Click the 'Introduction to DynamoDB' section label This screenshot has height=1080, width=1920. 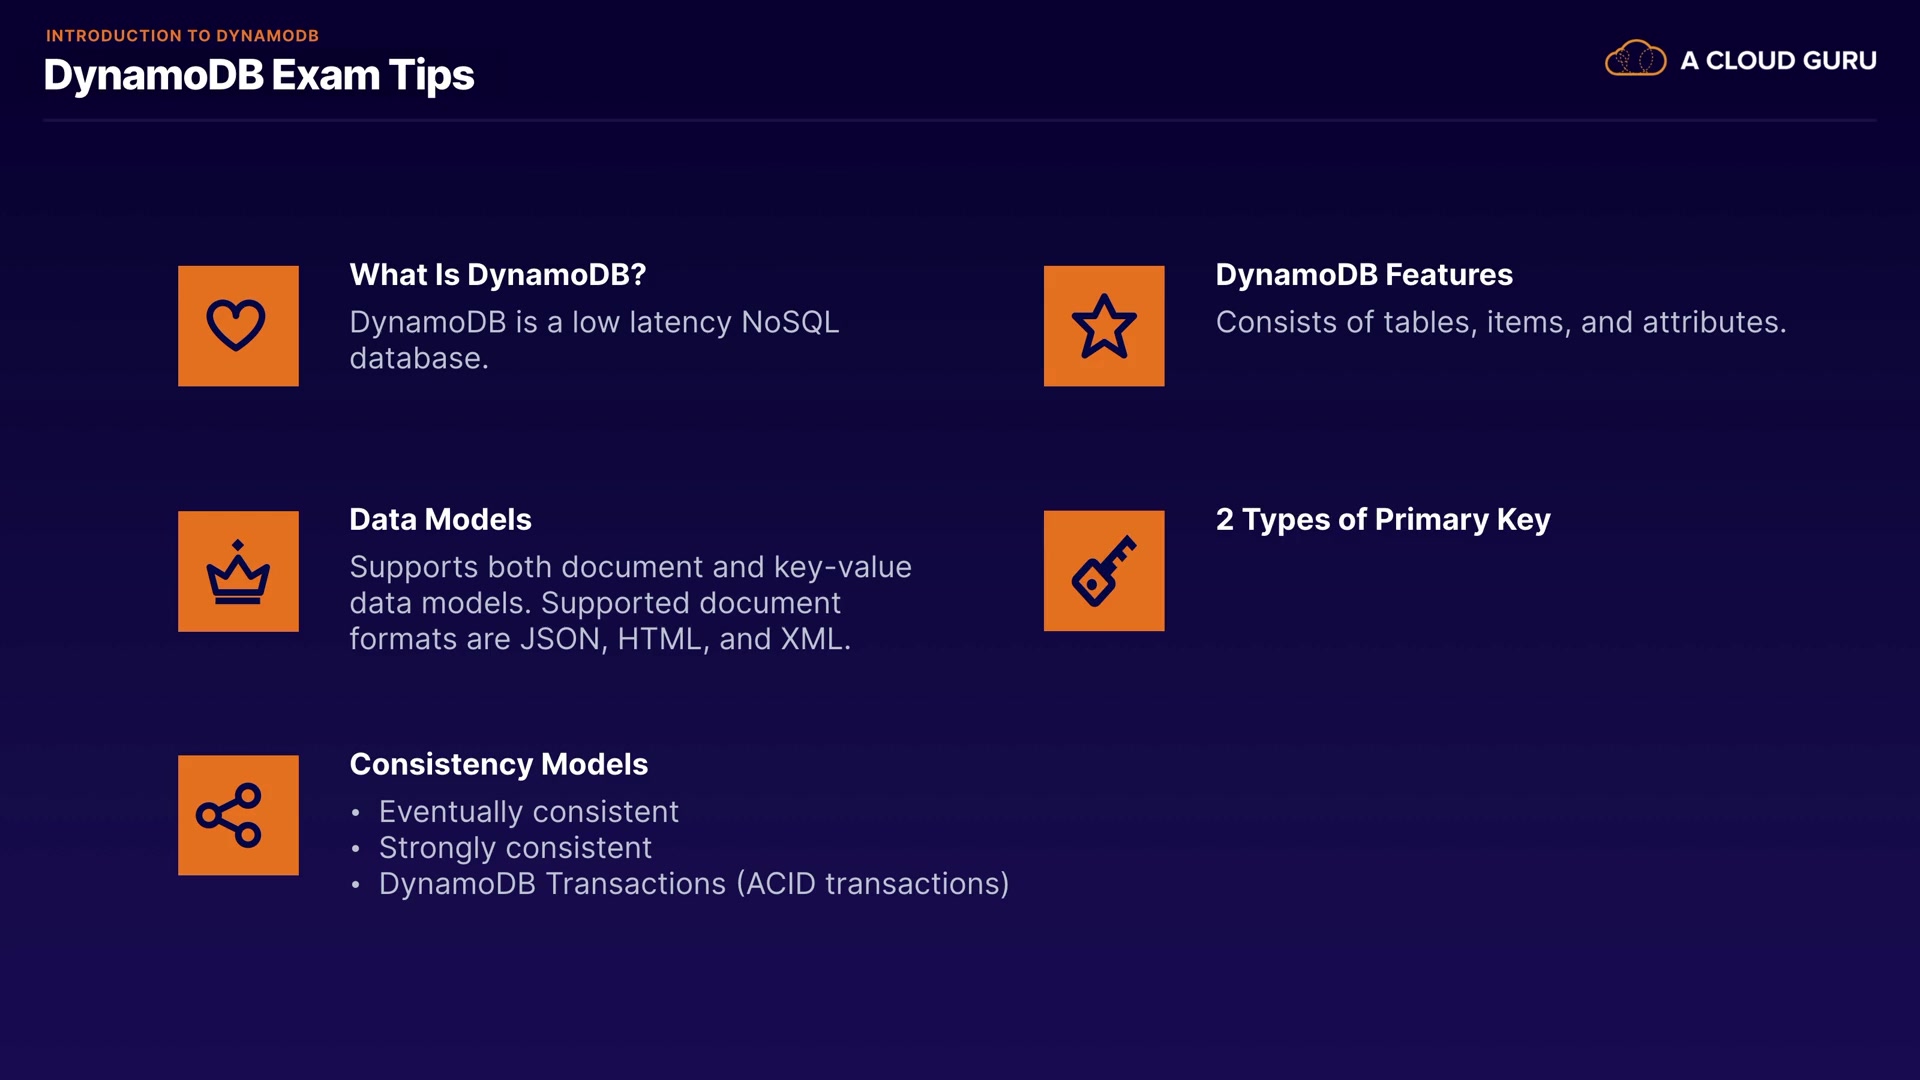coord(182,36)
